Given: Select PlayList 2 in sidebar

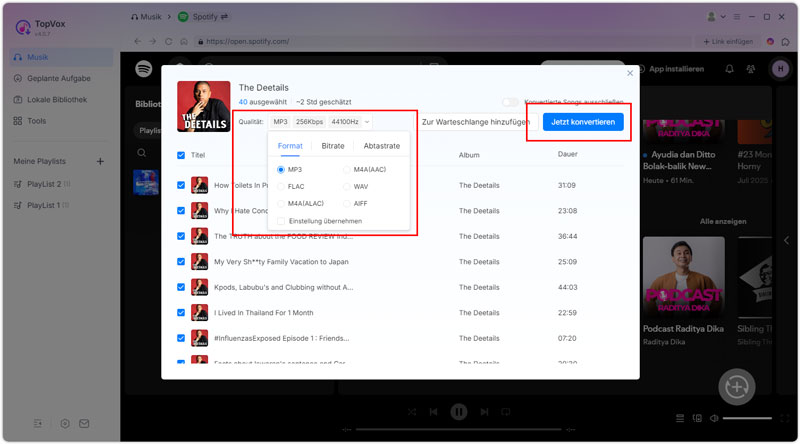Looking at the screenshot, I should coord(43,184).
